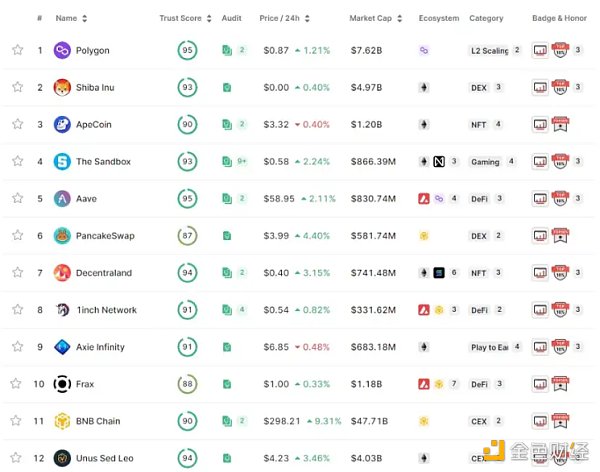Toggle favorite star for The Sandbox
The image size is (600, 472).
click(x=17, y=161)
